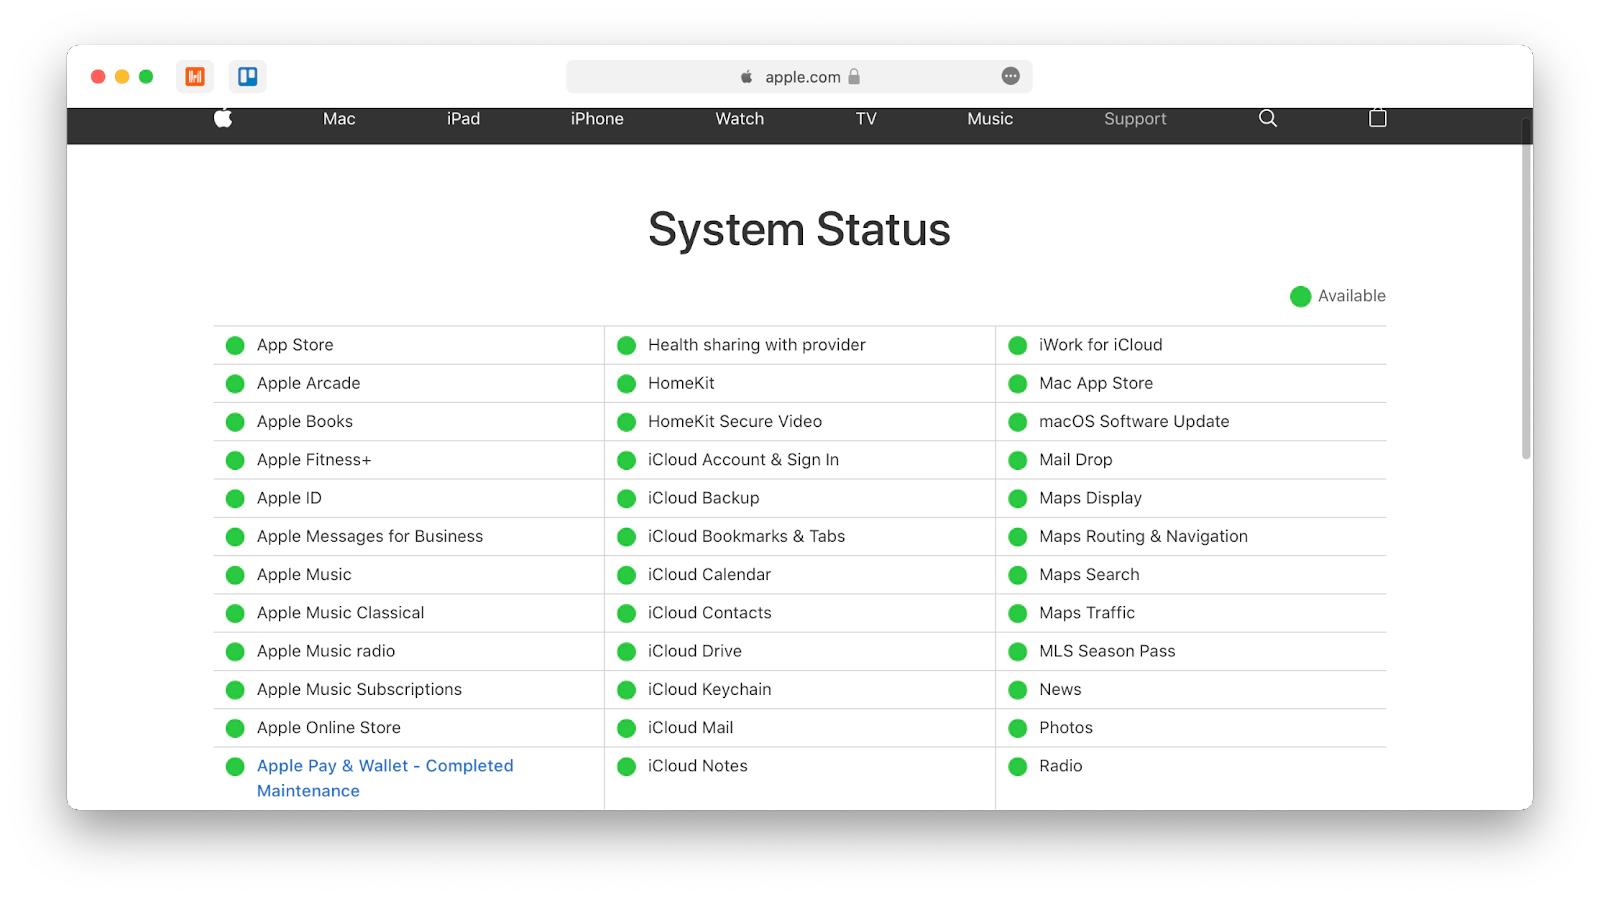1600x898 pixels.
Task: Select the Apple Books row text
Action: pos(305,422)
